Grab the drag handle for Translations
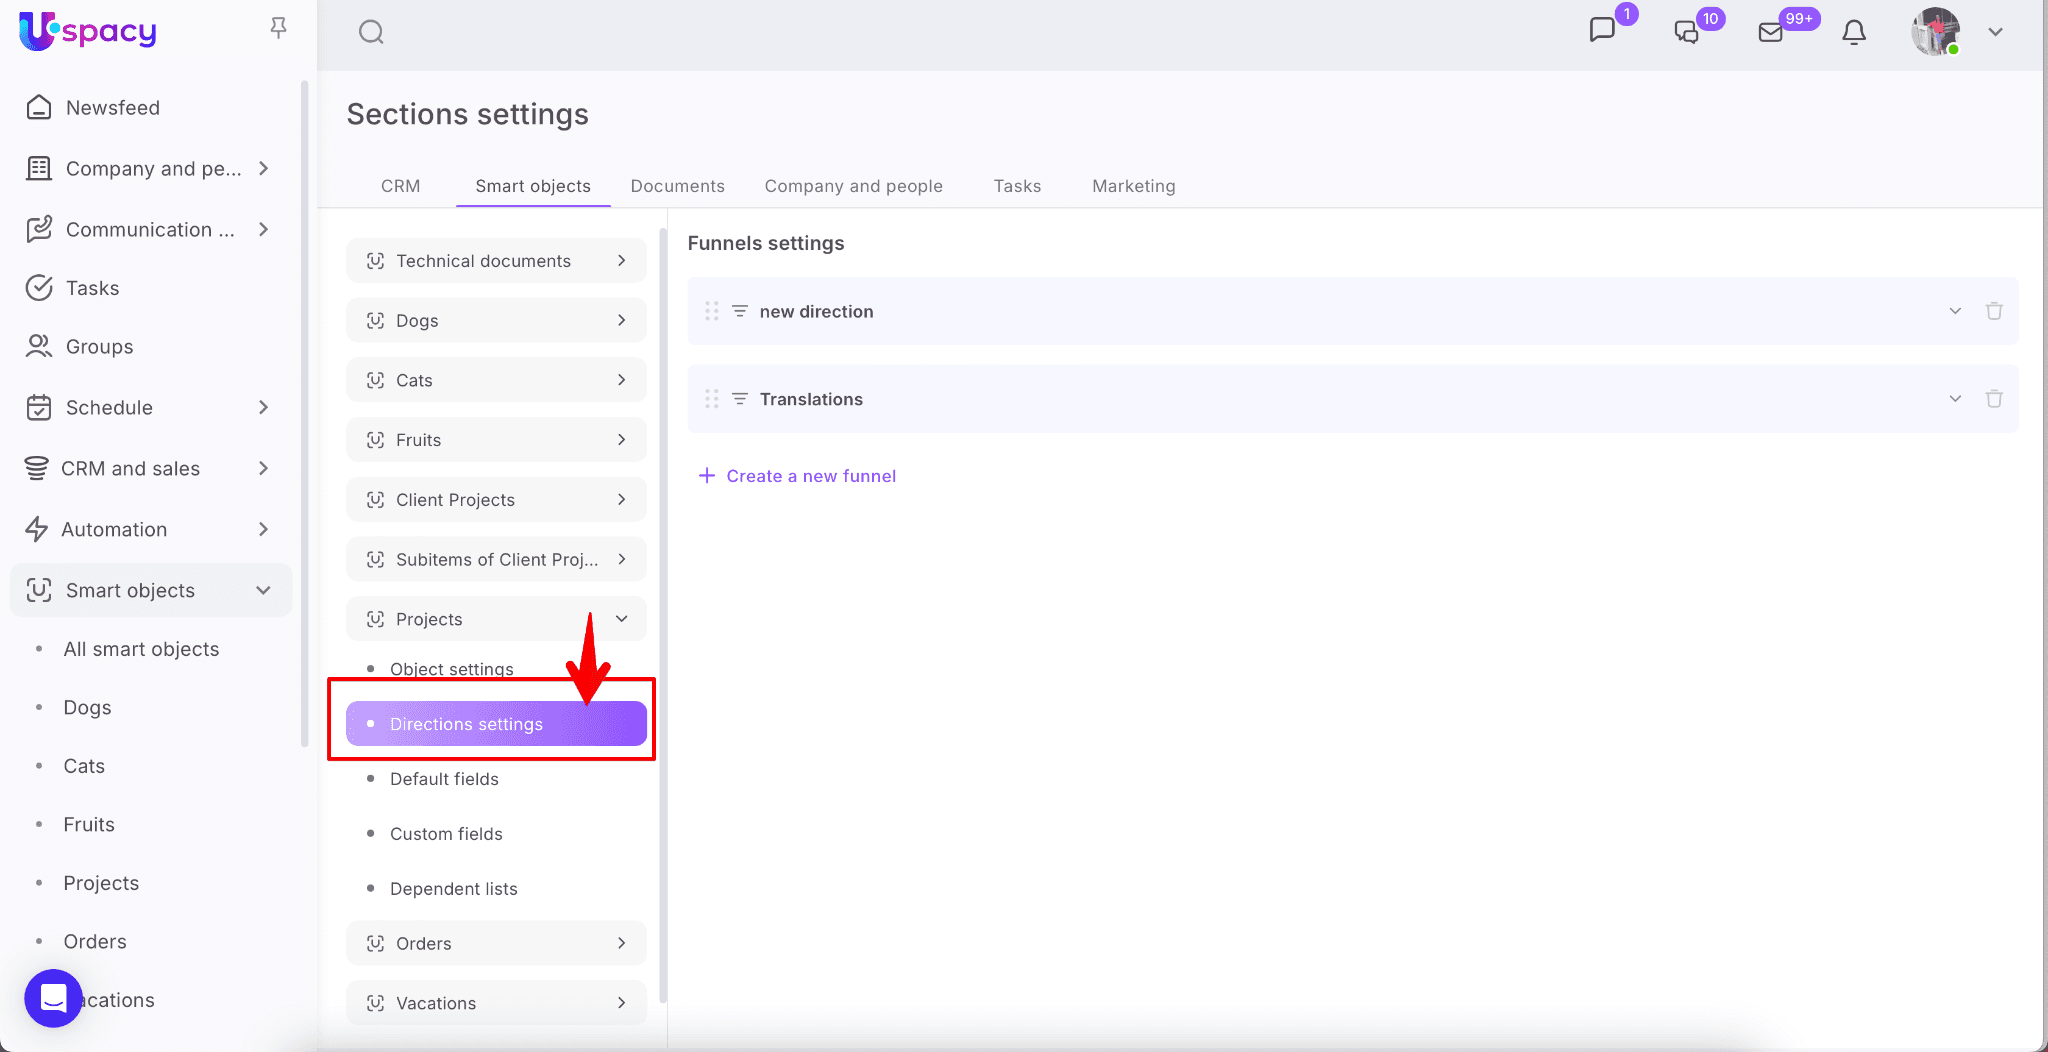This screenshot has height=1052, width=2048. [711, 399]
